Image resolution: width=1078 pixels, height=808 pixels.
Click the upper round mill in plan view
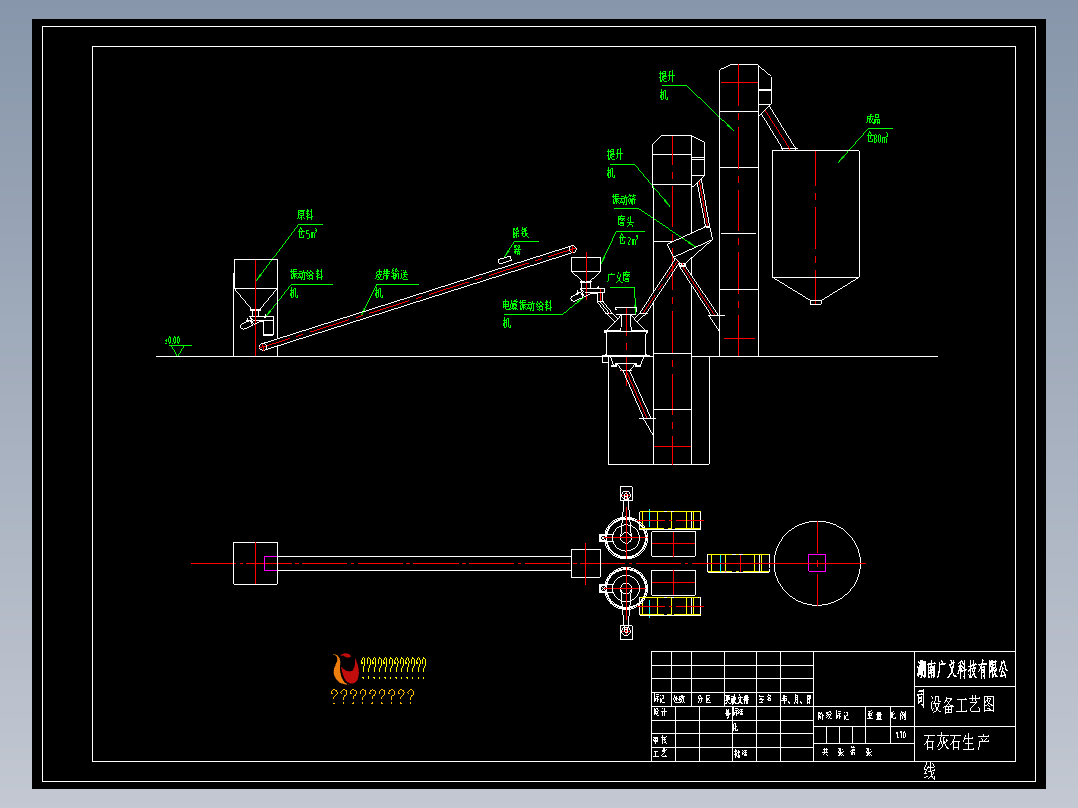pos(626,536)
